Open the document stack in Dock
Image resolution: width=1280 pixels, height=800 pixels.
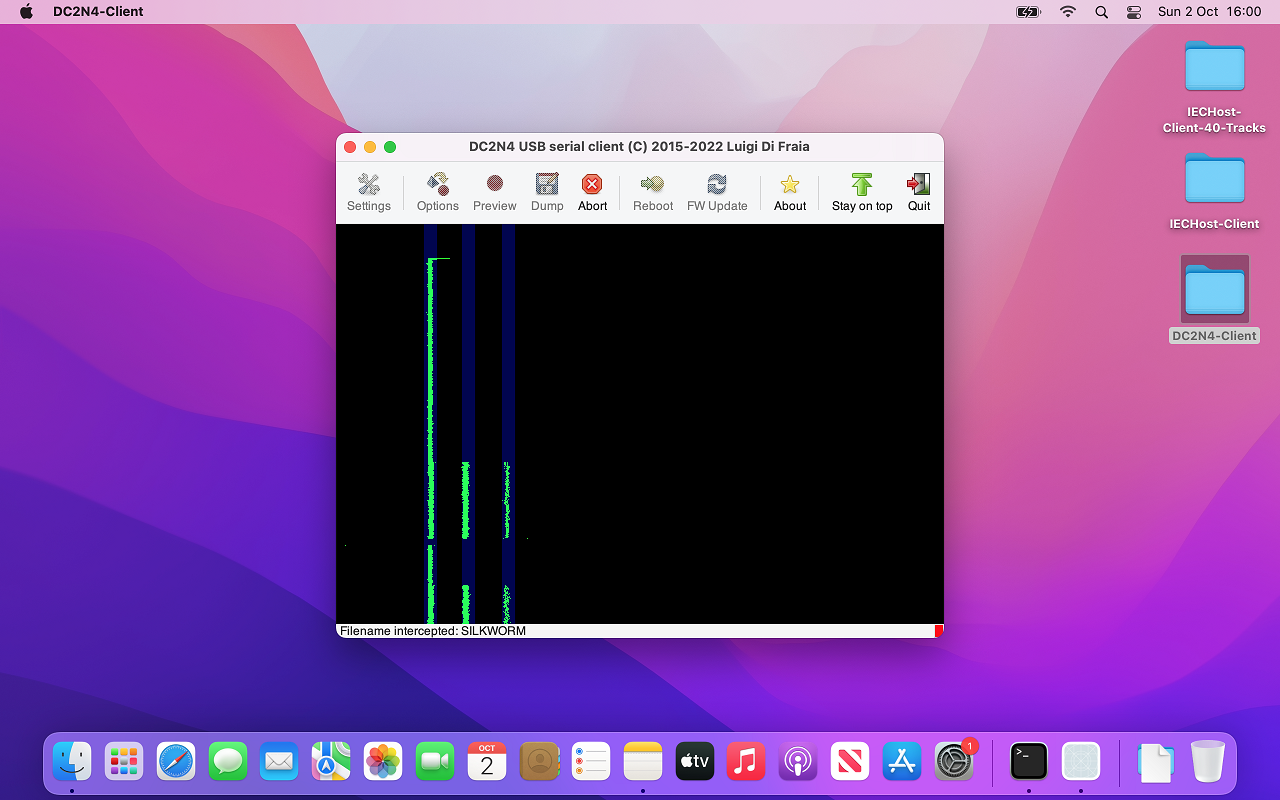[x=1156, y=762]
